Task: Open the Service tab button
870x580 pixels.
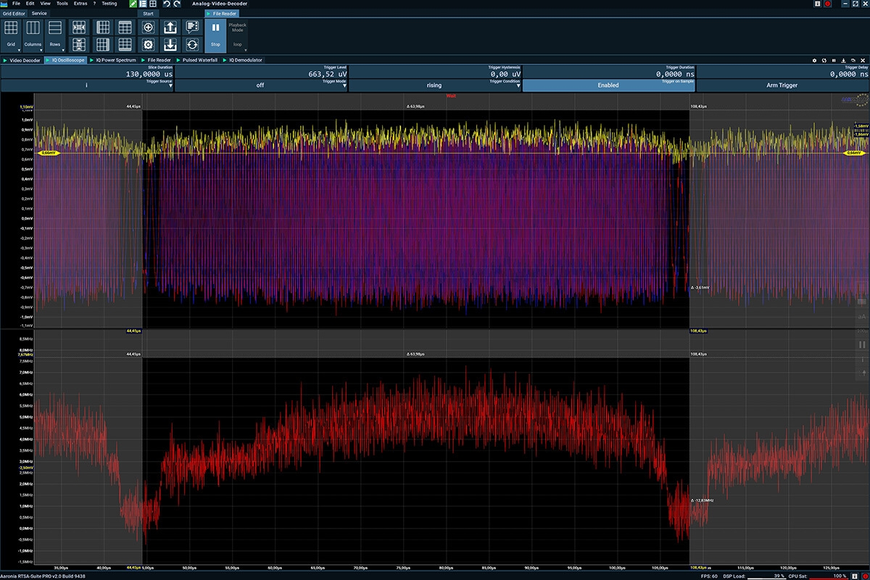Action: coord(39,13)
